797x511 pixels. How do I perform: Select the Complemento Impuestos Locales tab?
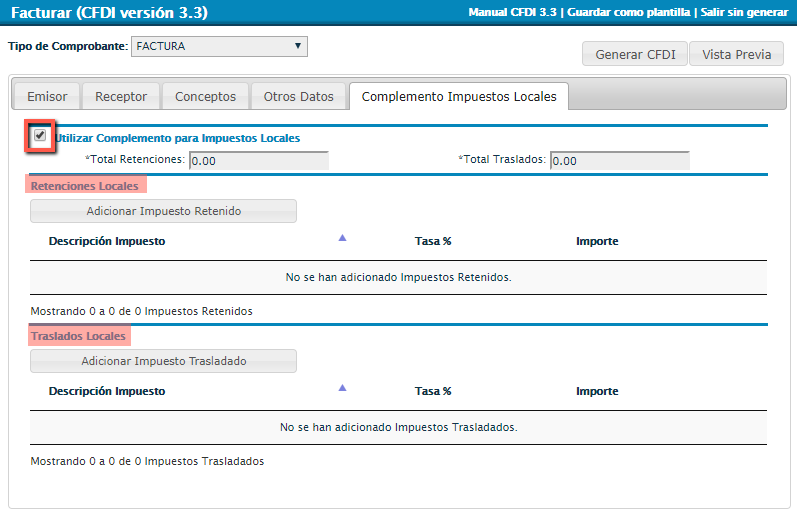click(x=459, y=97)
